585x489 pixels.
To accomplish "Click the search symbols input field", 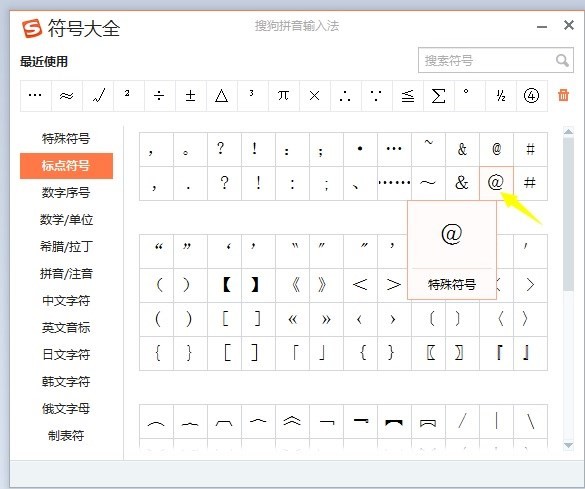I will coord(495,60).
